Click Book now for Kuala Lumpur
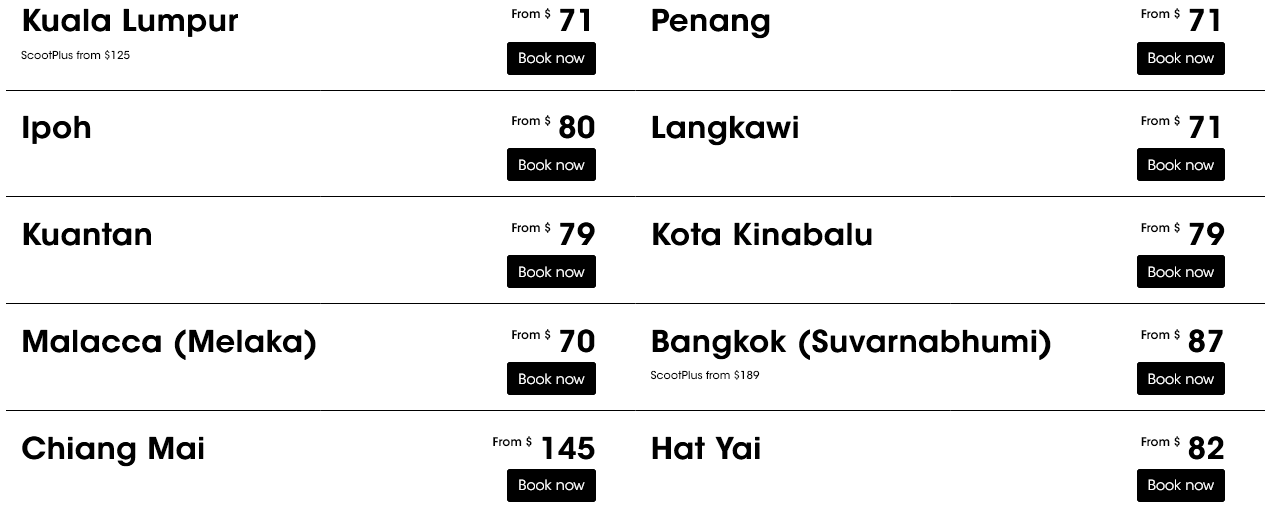Screen dimensions: 1281x507 pyautogui.click(x=551, y=59)
